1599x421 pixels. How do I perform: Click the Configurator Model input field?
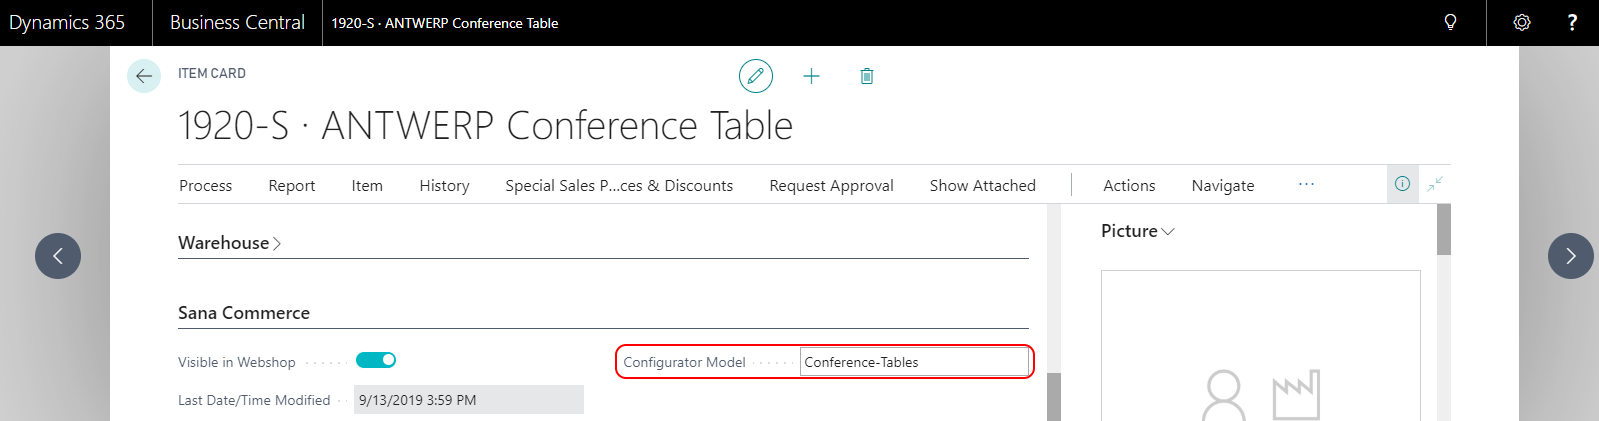pos(914,362)
